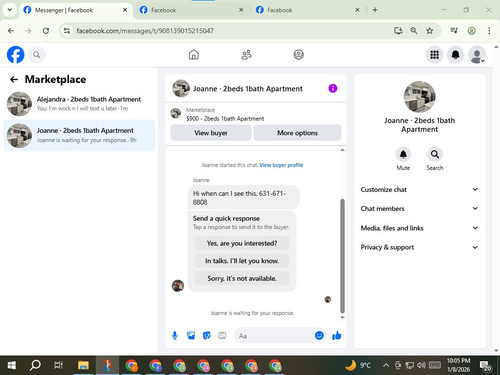500x375 pixels.
Task: Open the View buyer profile link
Action: [x=281, y=165]
